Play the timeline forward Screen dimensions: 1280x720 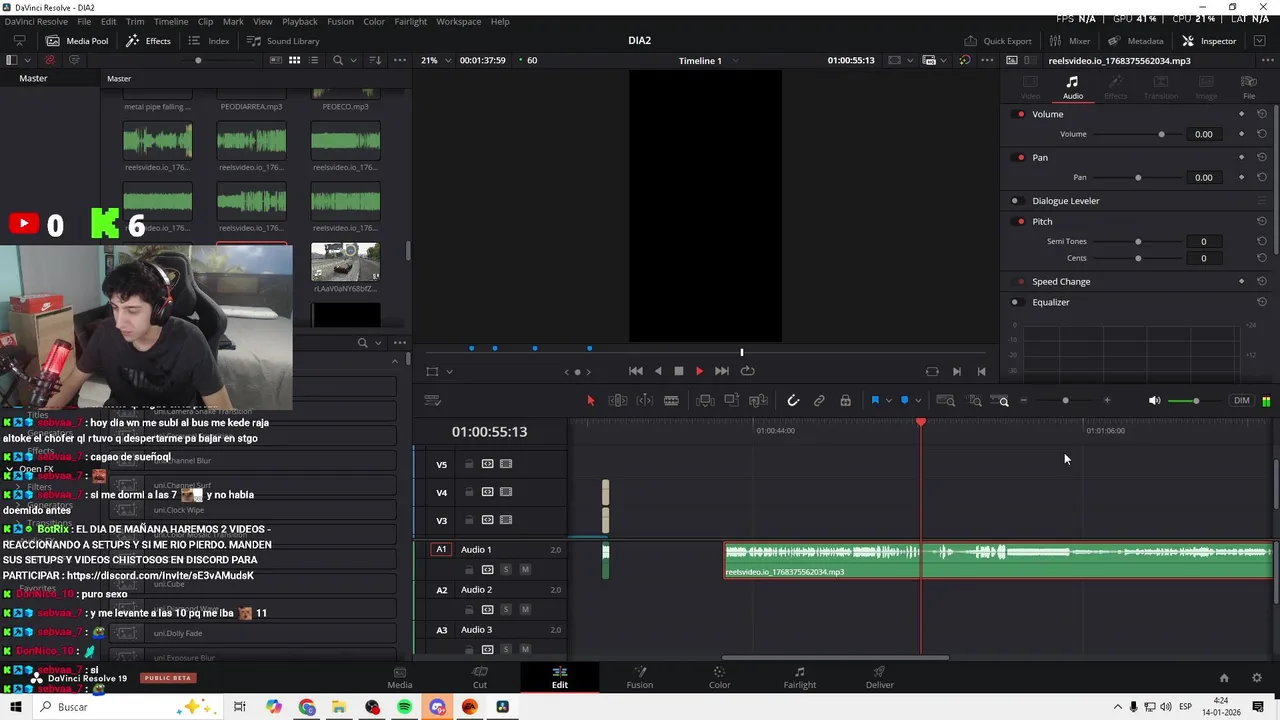click(699, 371)
